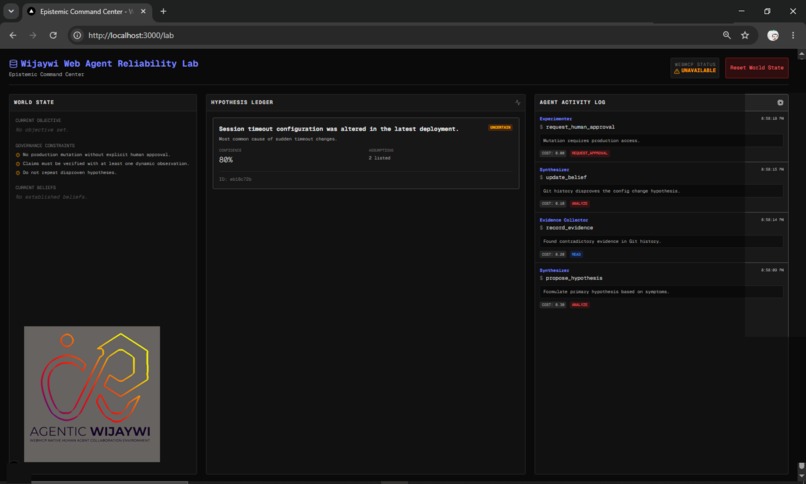Click the Evidence Collector agent name
This screenshot has width=806, height=484.
tap(563, 220)
